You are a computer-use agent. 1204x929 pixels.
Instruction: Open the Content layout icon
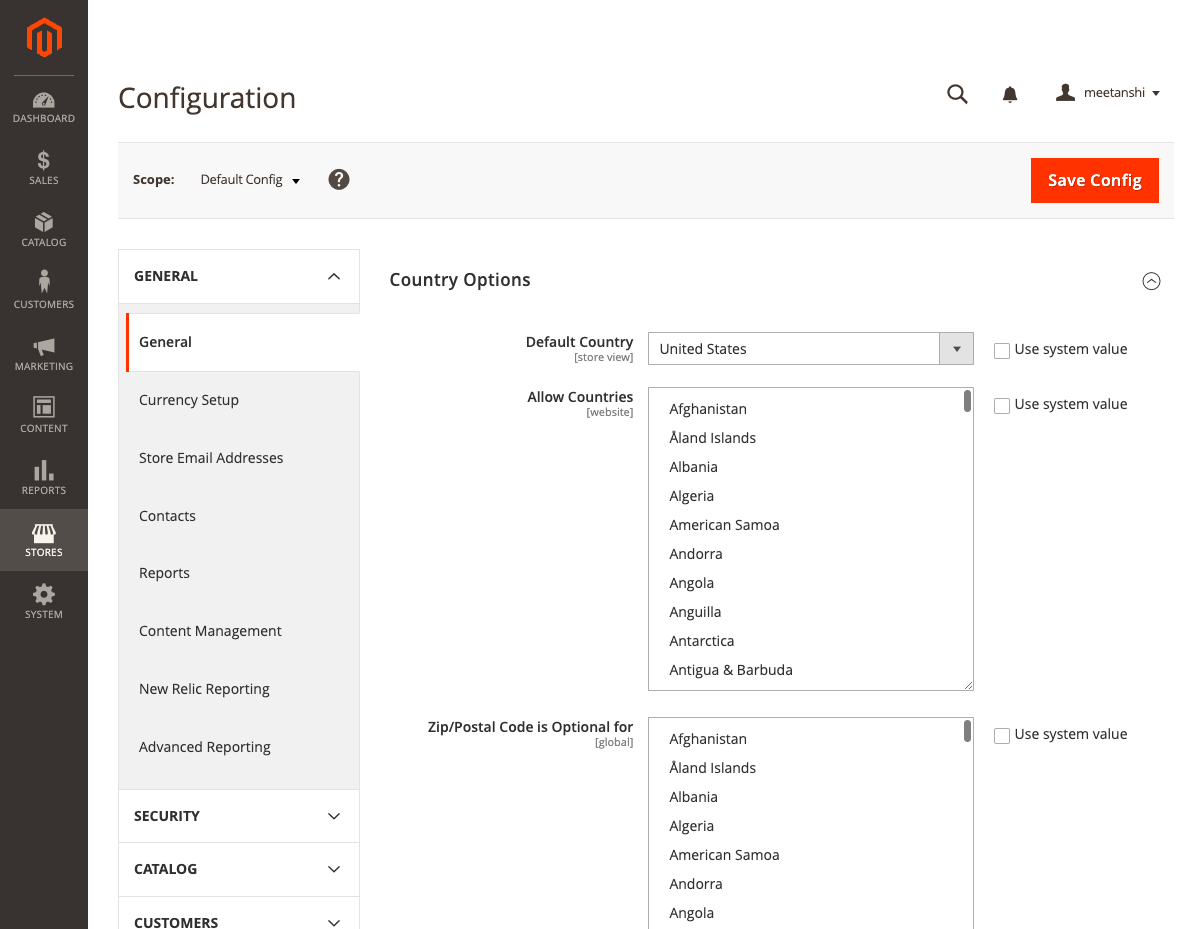click(44, 407)
